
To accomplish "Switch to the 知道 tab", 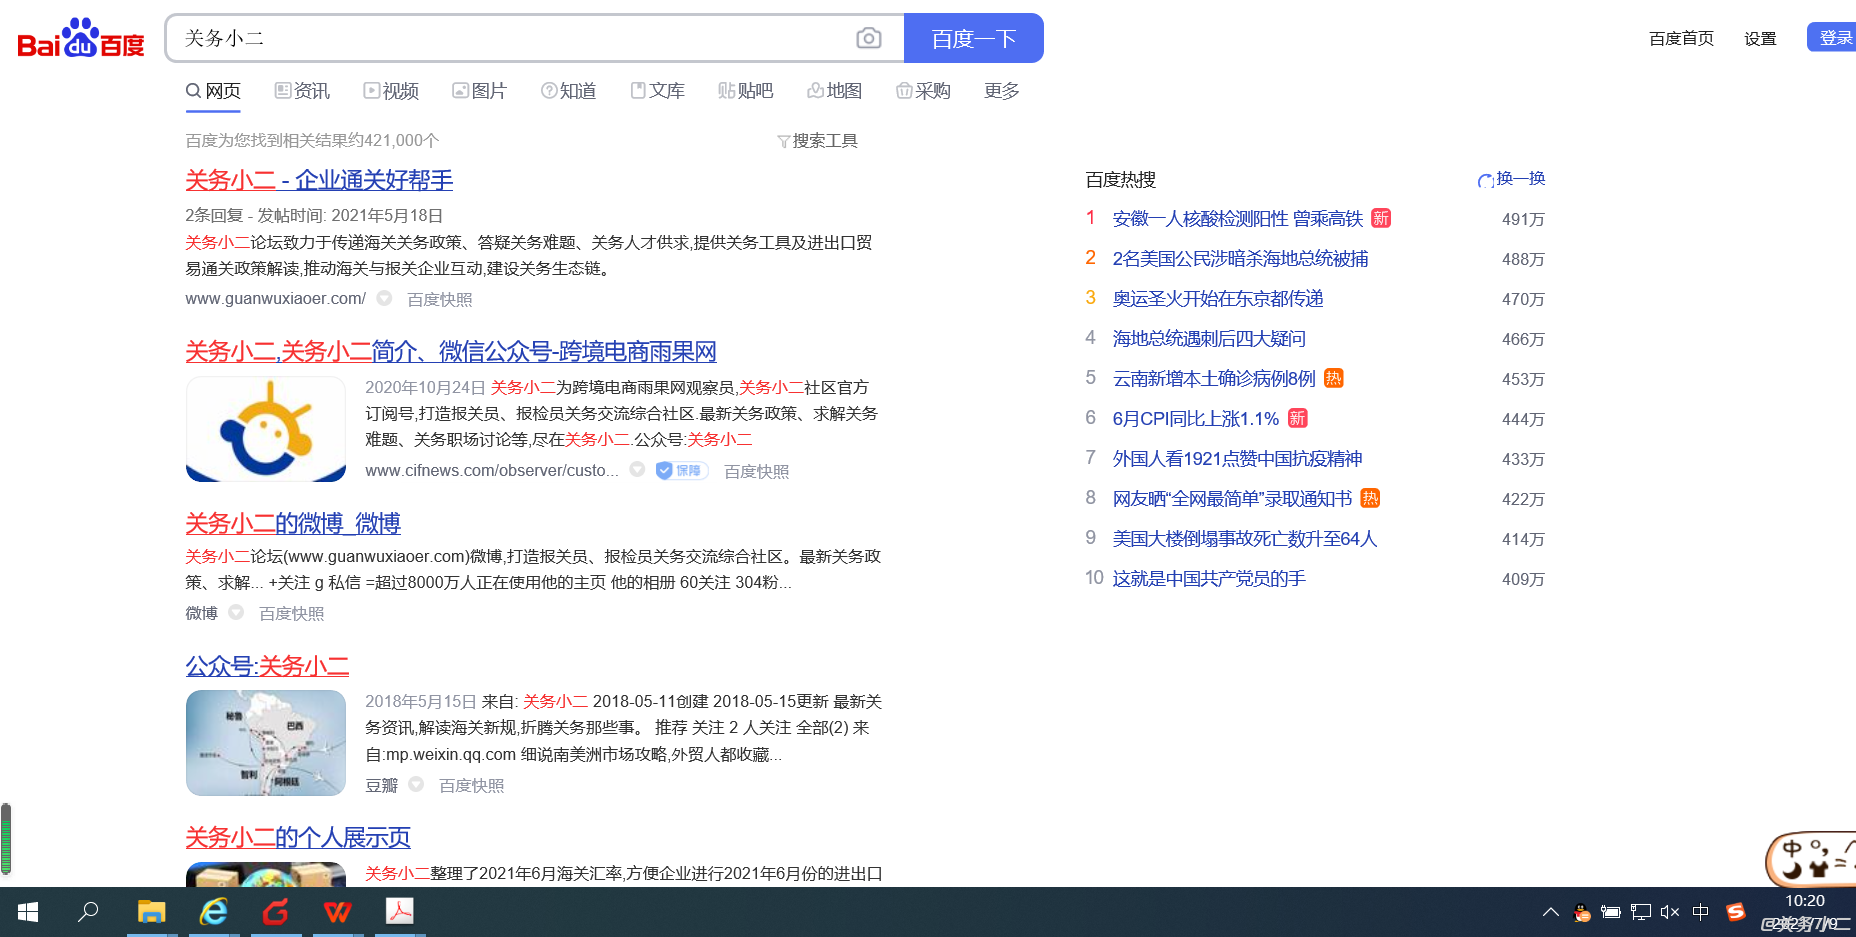I will (569, 91).
